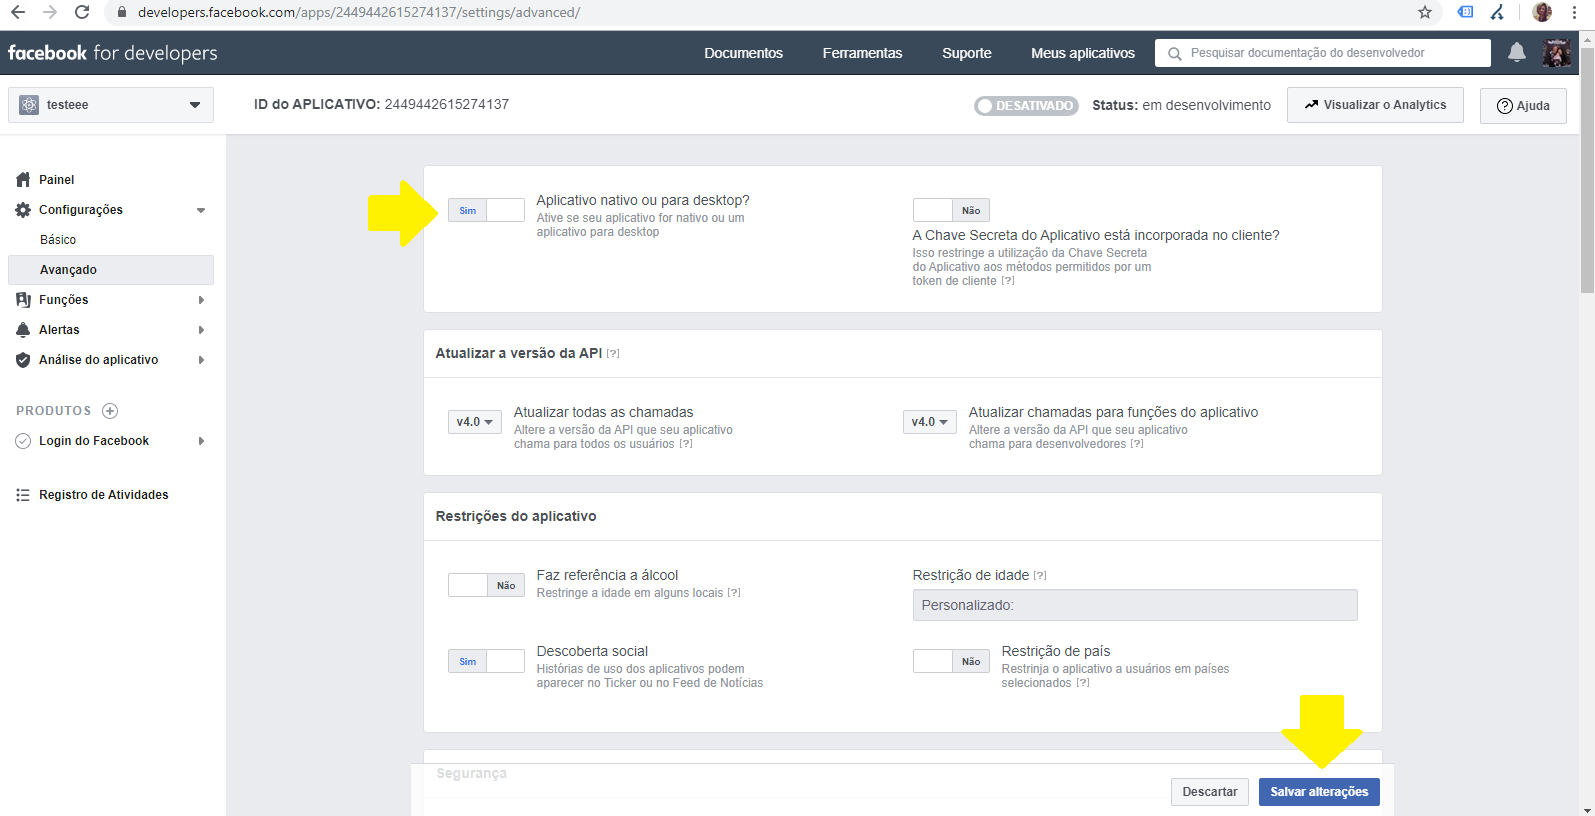
Task: Open Registro de Atividades link
Action: point(103,495)
